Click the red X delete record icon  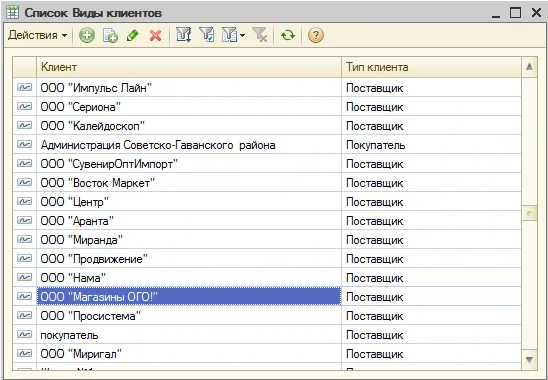155,35
